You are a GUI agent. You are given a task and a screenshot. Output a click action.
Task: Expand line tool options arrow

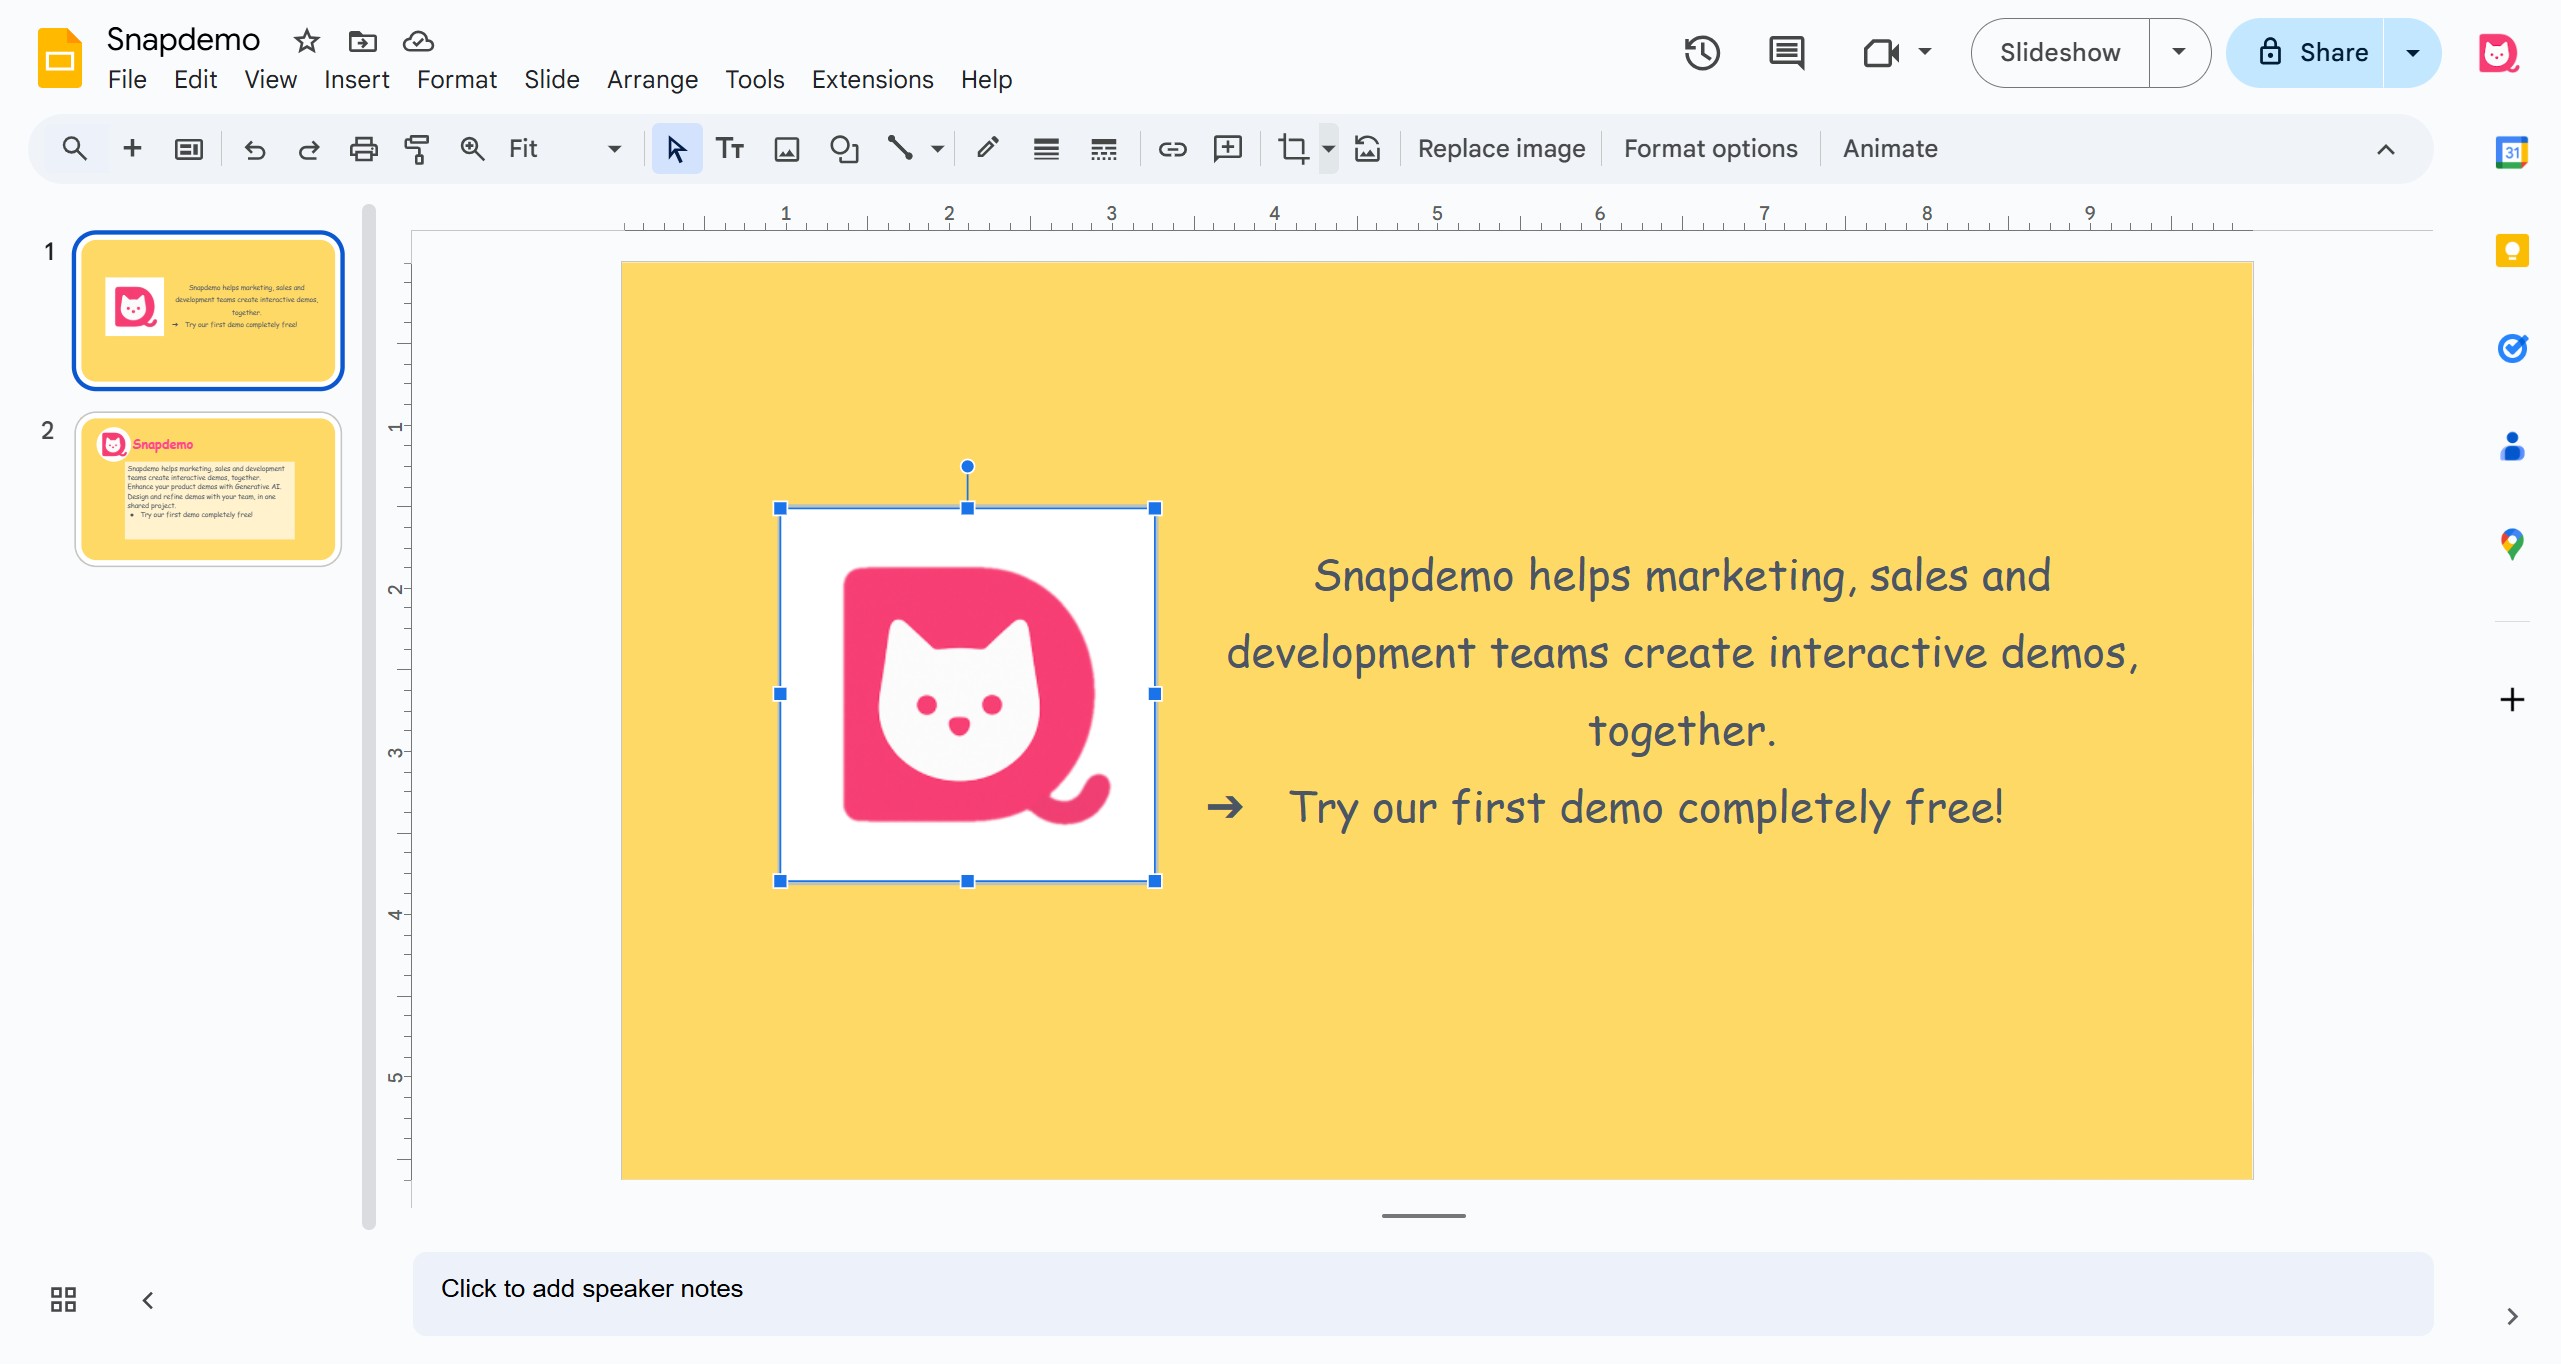point(937,149)
